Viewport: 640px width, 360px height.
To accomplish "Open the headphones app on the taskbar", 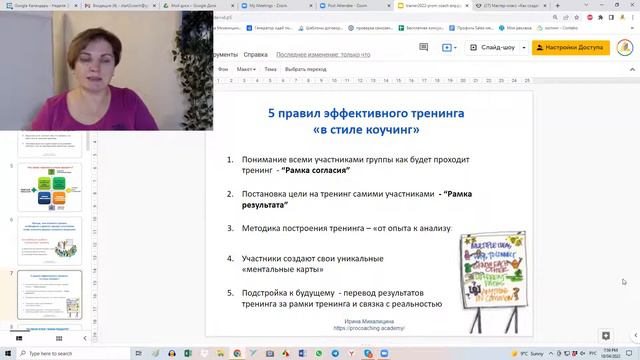I will [x=171, y=353].
